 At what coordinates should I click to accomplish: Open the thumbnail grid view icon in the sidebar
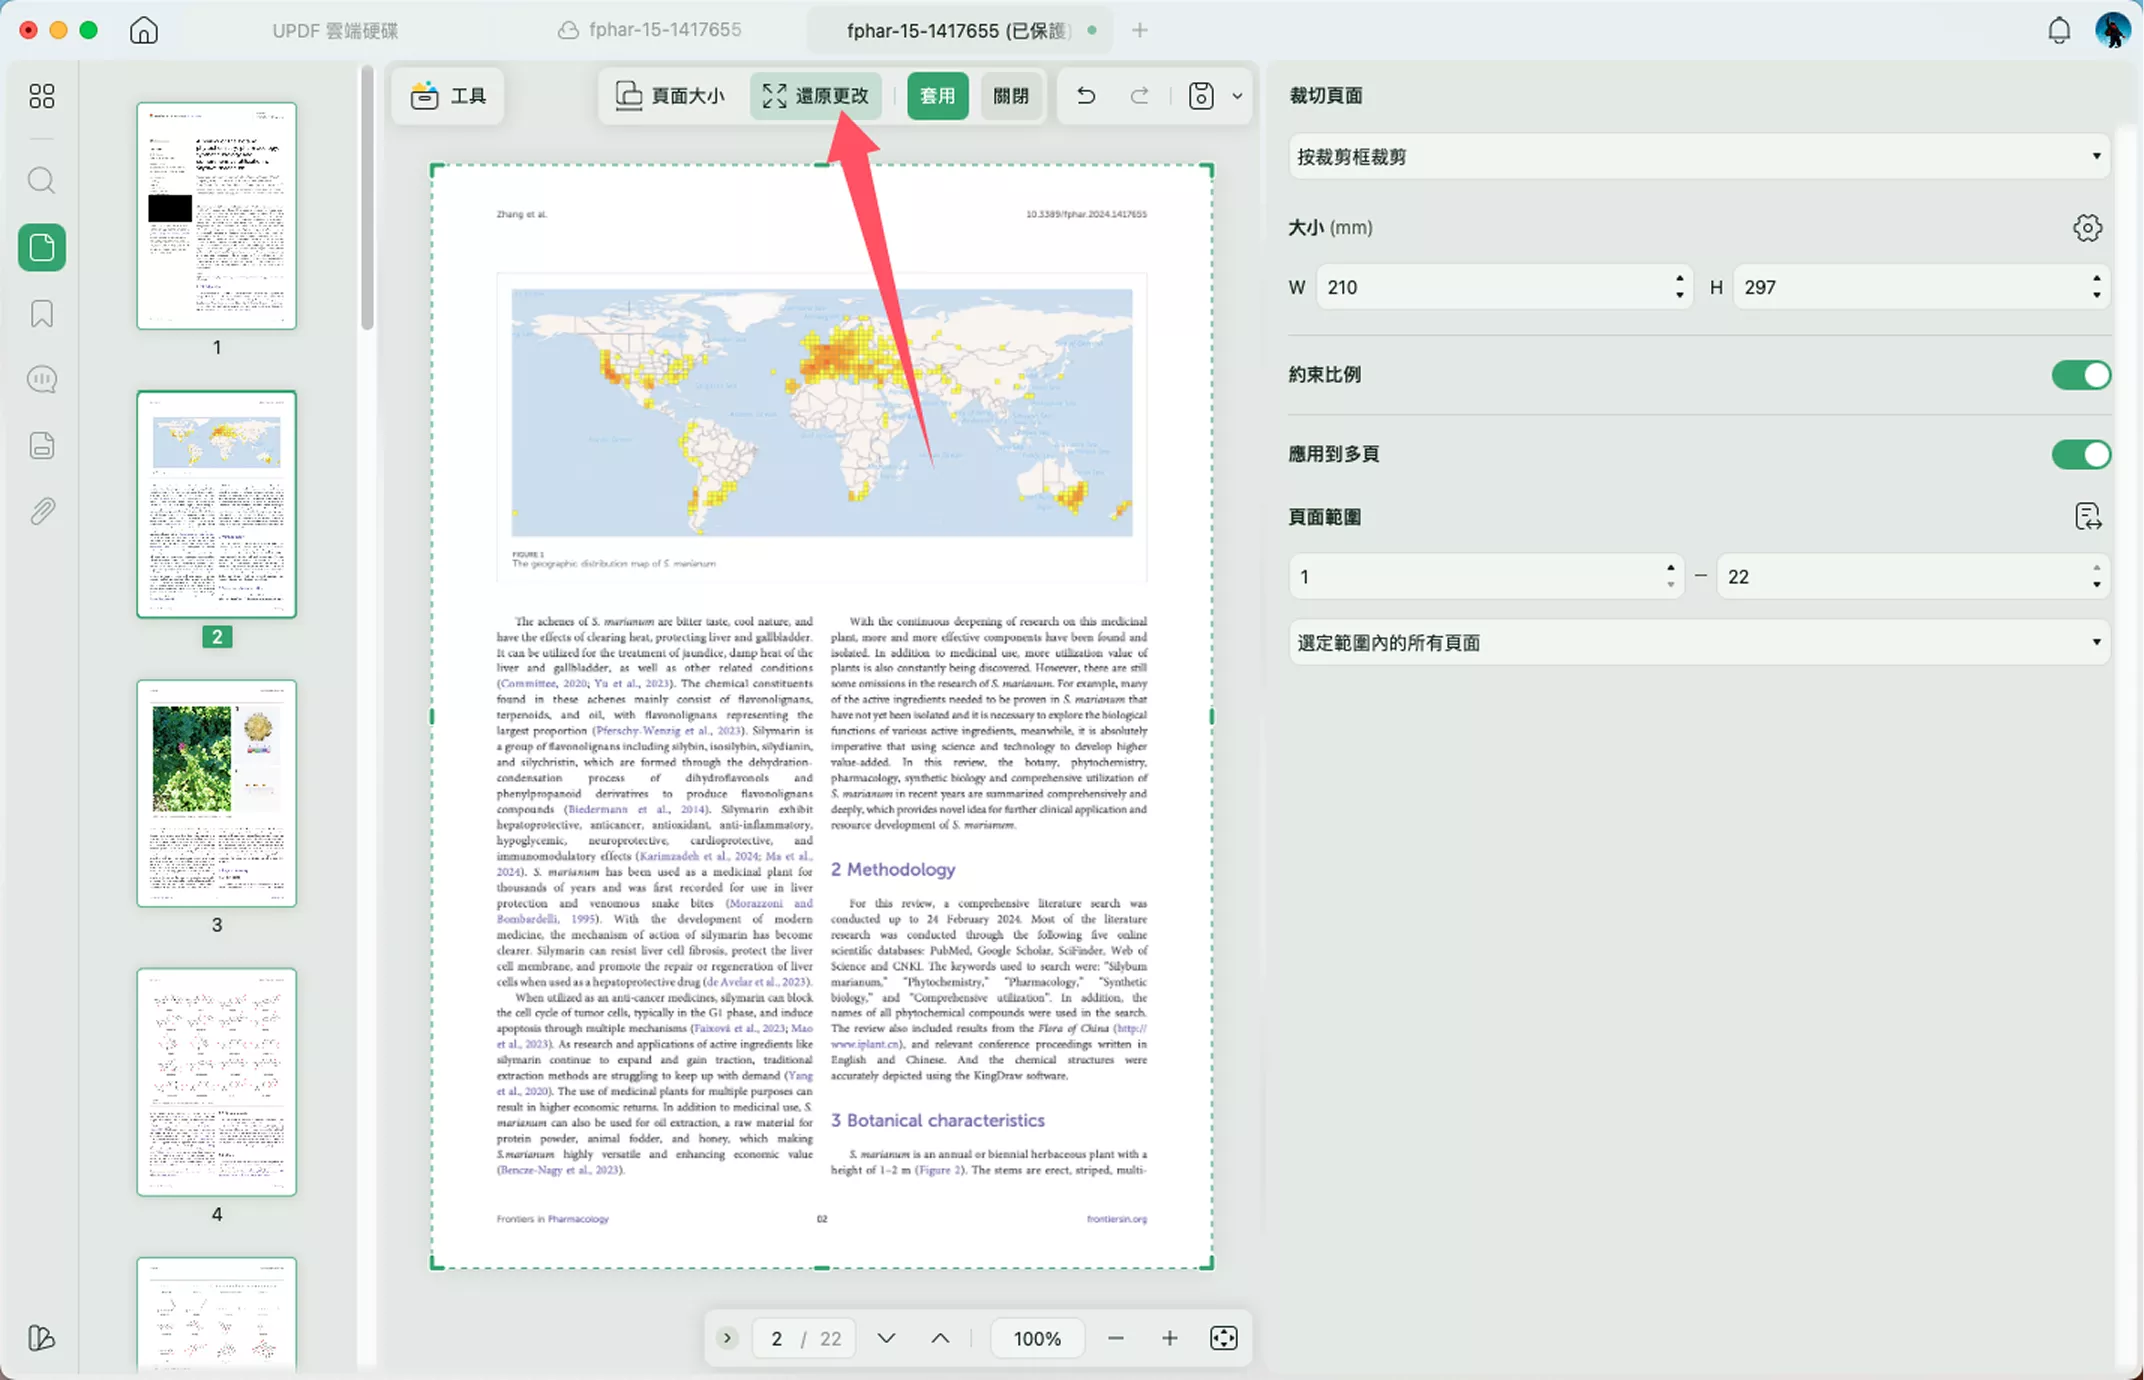point(42,96)
